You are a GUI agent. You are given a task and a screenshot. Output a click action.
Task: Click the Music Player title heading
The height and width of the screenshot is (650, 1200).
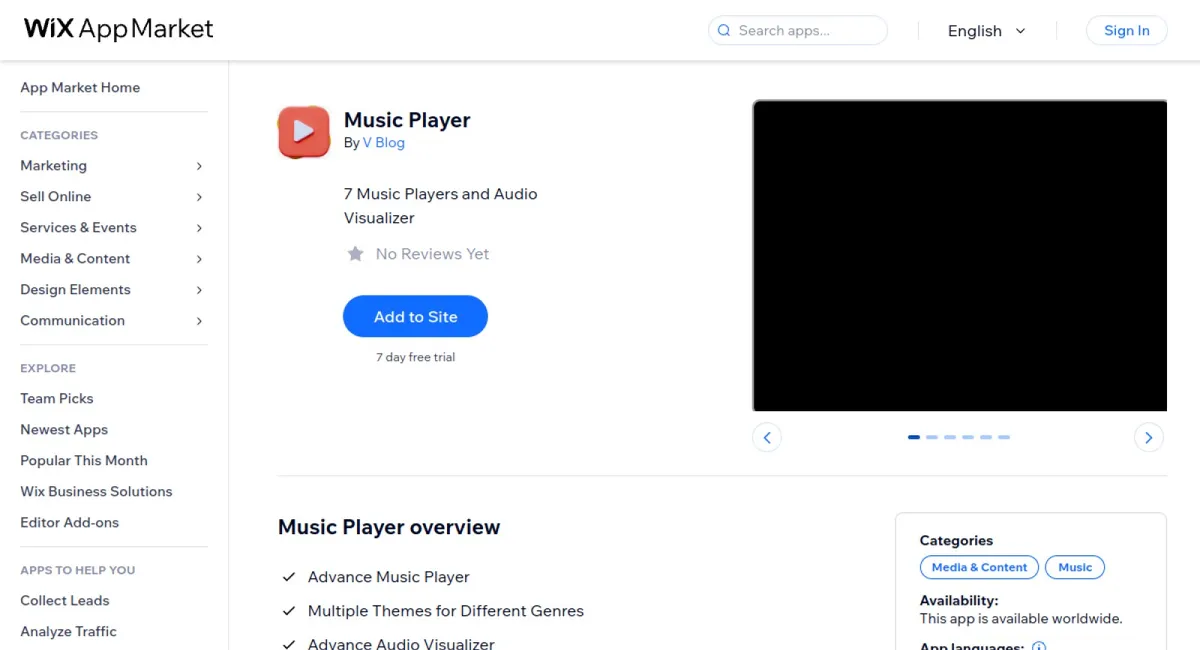pyautogui.click(x=407, y=120)
